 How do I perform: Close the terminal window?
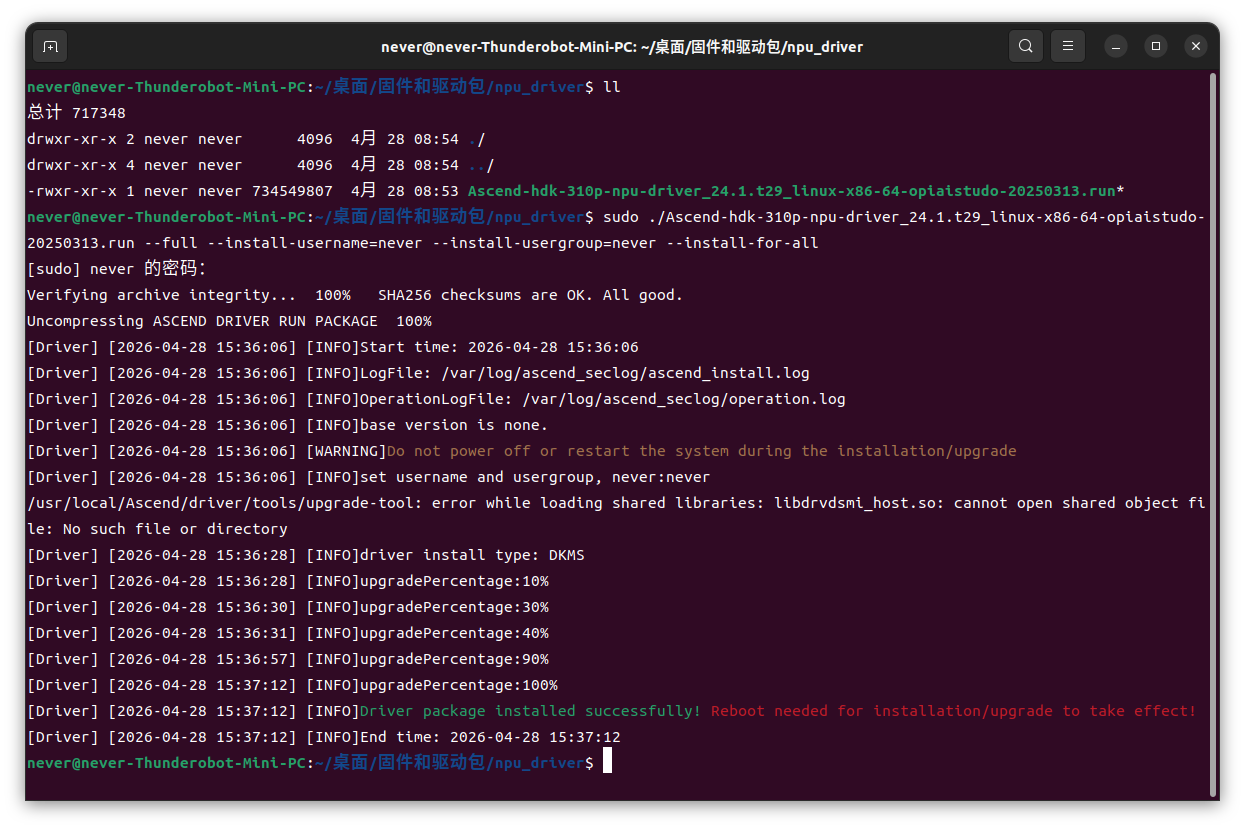tap(1196, 46)
